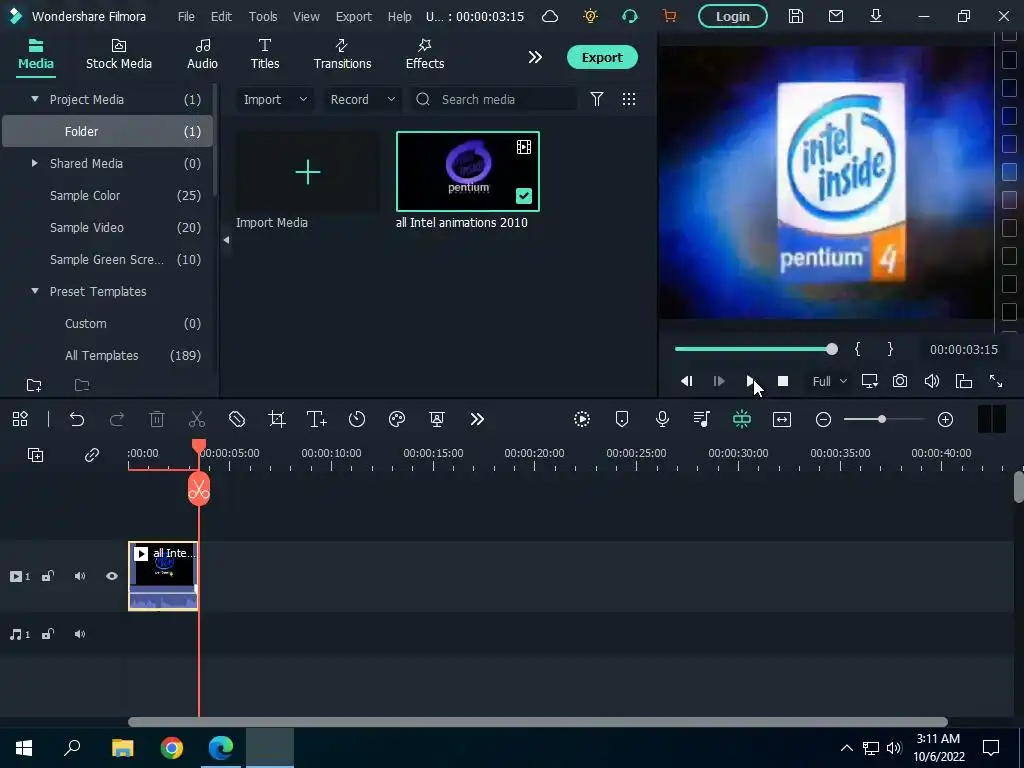
Task: Show more tabs with double chevron
Action: [535, 57]
